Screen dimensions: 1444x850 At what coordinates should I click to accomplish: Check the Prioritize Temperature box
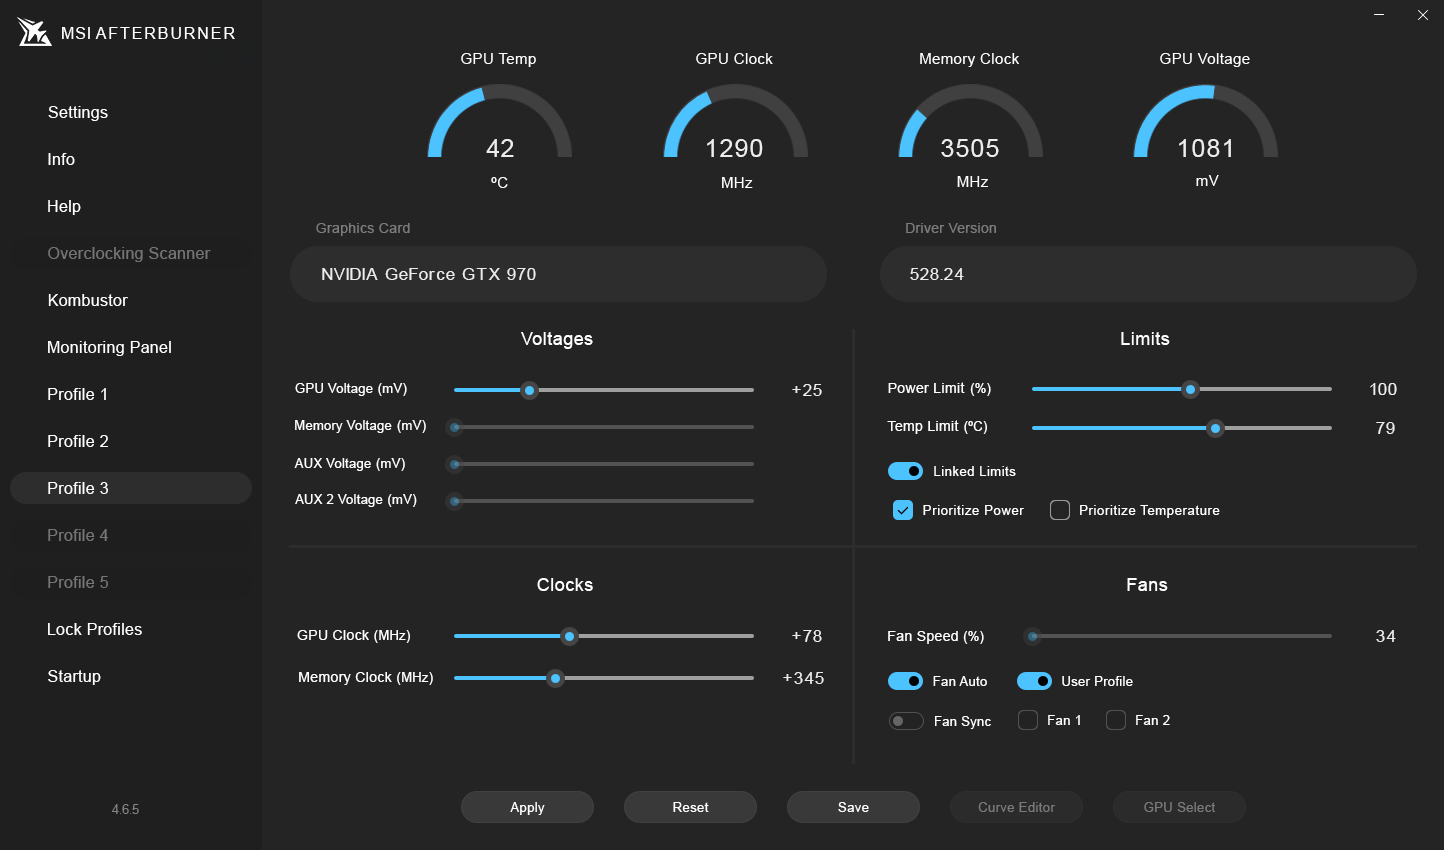pos(1059,510)
